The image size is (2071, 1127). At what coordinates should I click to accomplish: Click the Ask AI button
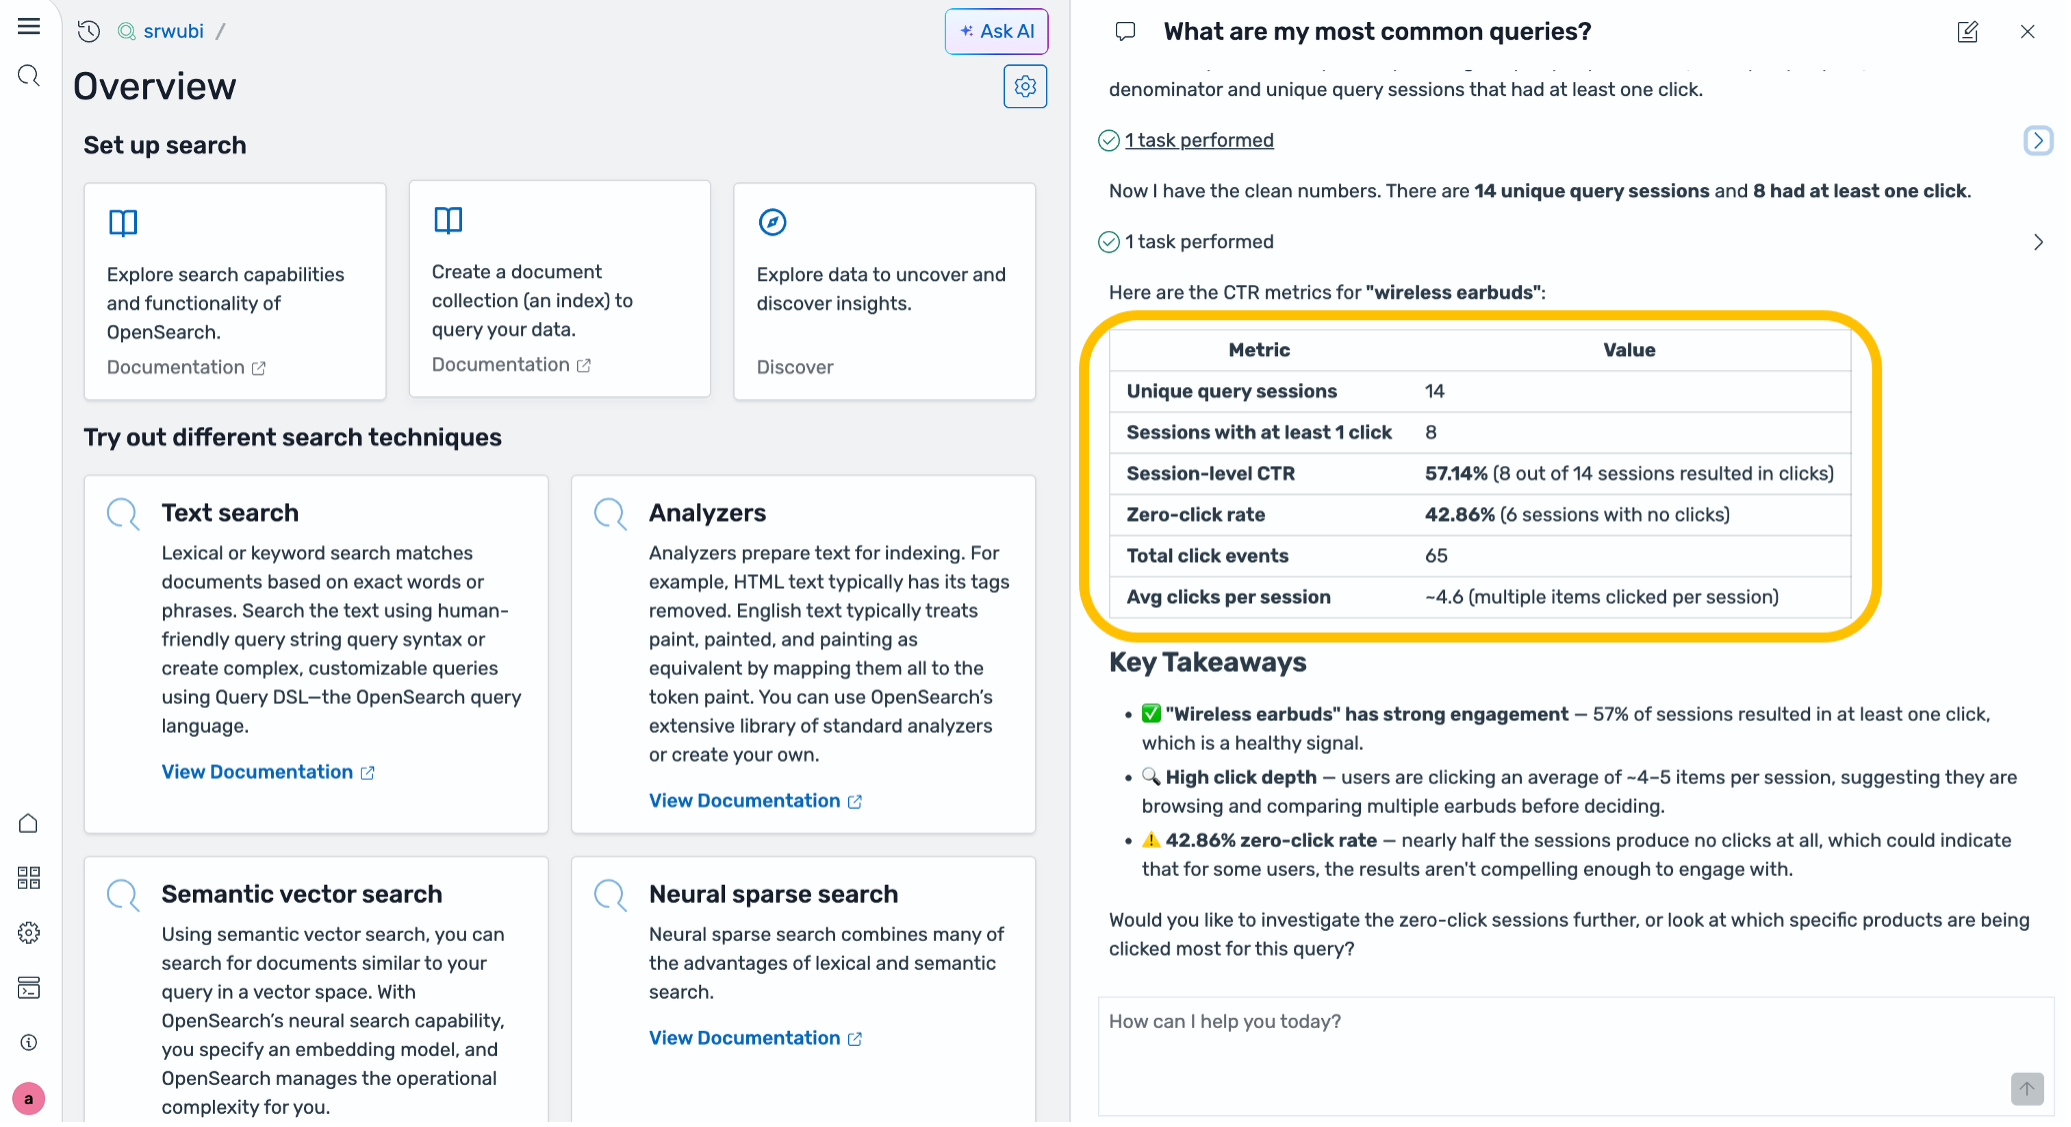[x=996, y=31]
